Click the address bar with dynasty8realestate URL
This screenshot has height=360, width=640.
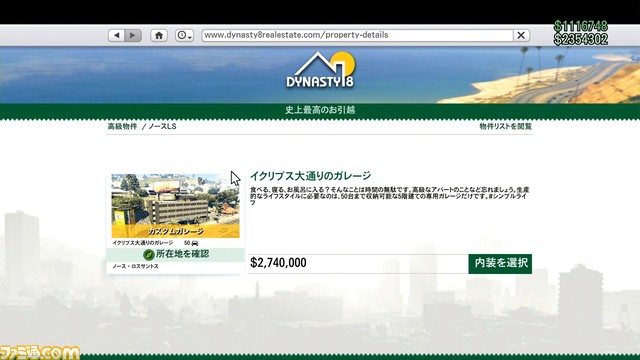point(357,35)
